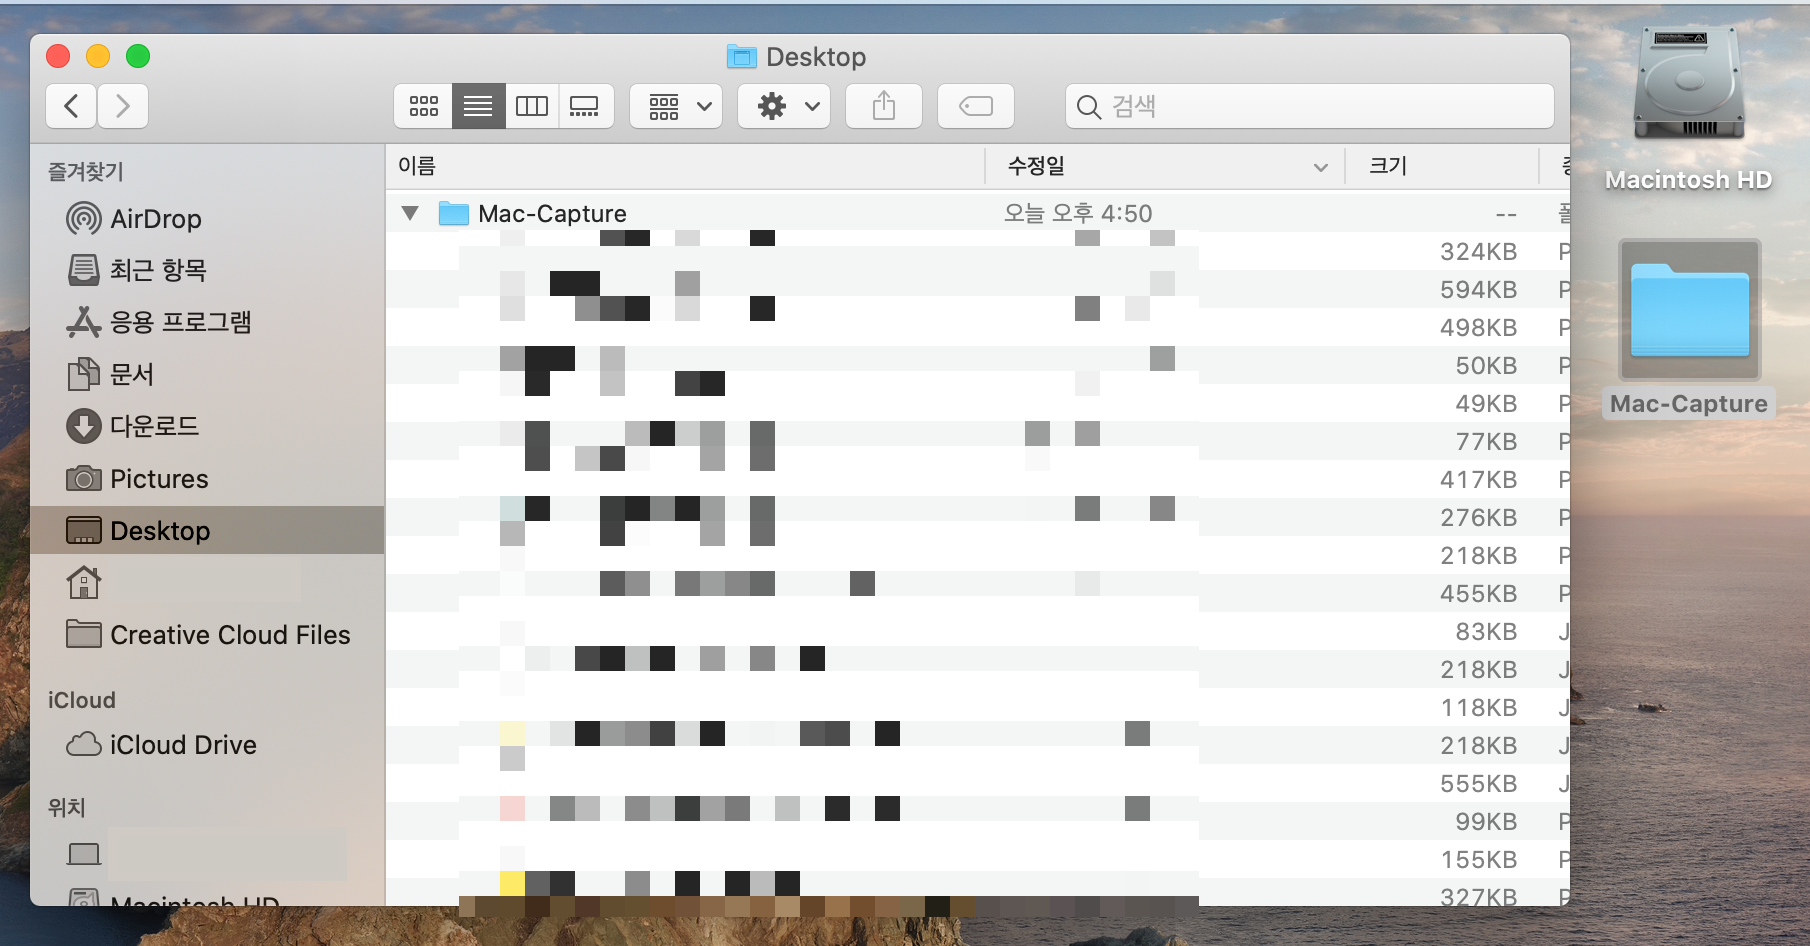This screenshot has height=946, width=1810.
Task: Click the Edit Tags button
Action: coord(976,106)
